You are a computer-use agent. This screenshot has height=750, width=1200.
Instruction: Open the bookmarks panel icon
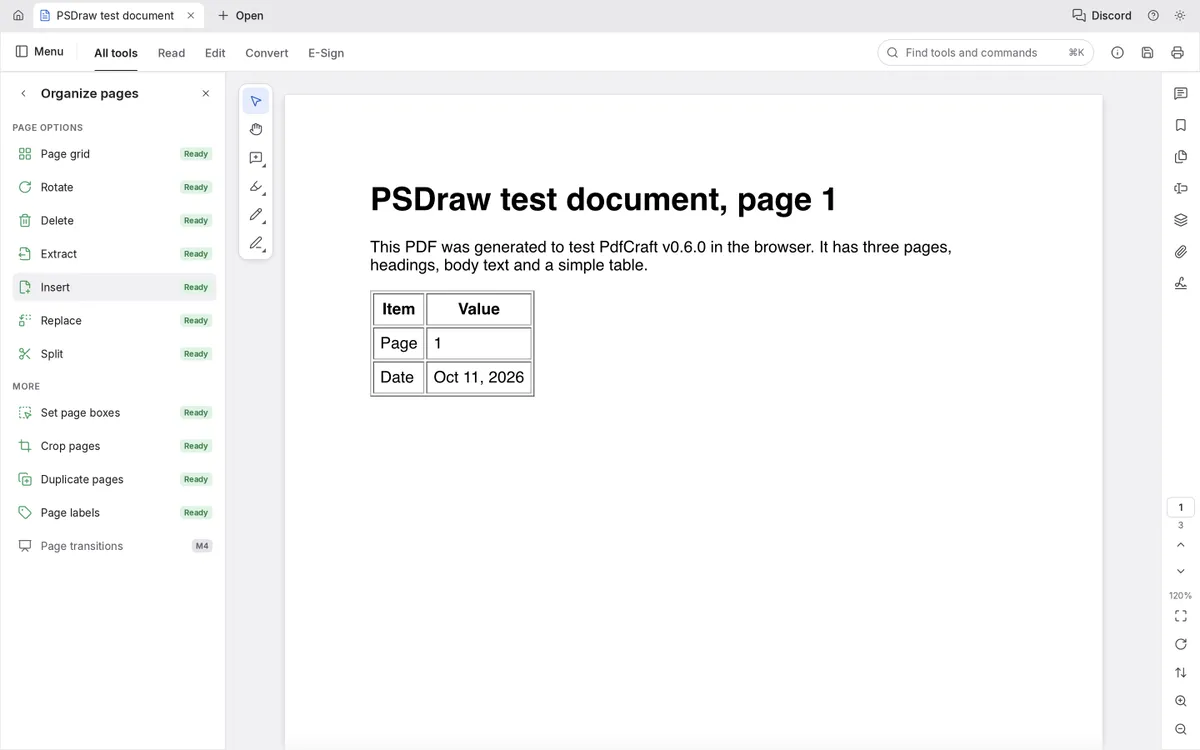1181,125
